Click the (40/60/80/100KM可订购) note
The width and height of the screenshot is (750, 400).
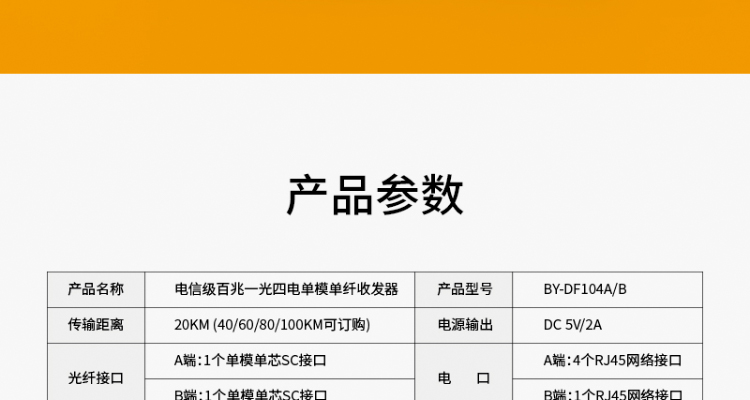[285, 325]
